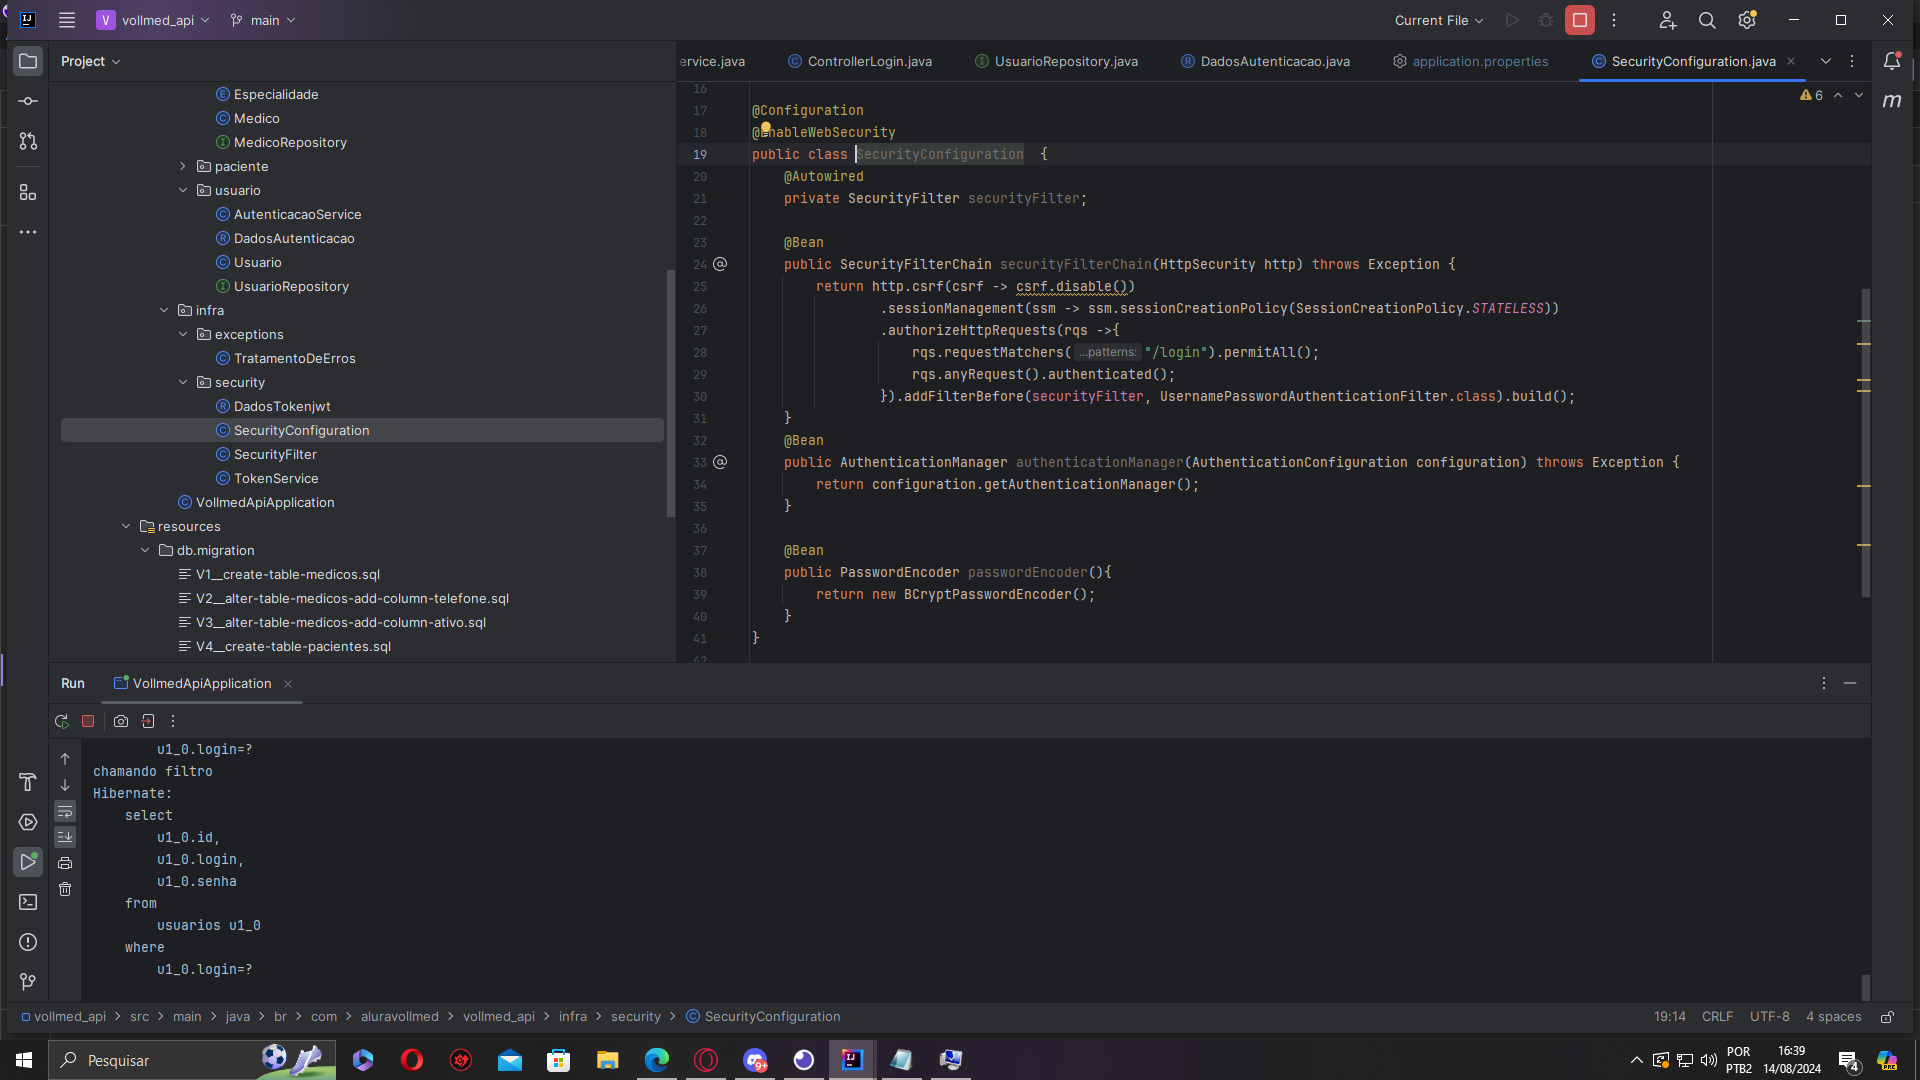Click the Settings/IDE settings icon

coord(1747,20)
